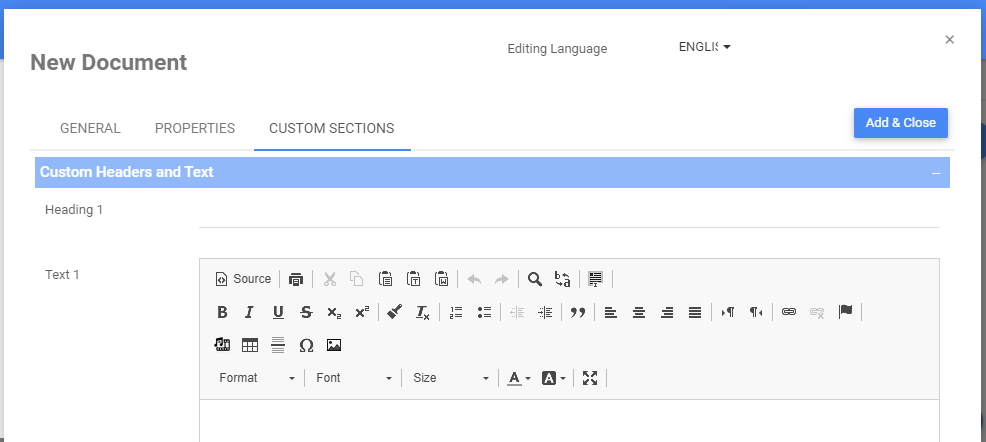Viewport: 986px width, 442px height.
Task: Insert a numbered list
Action: [x=456, y=312]
